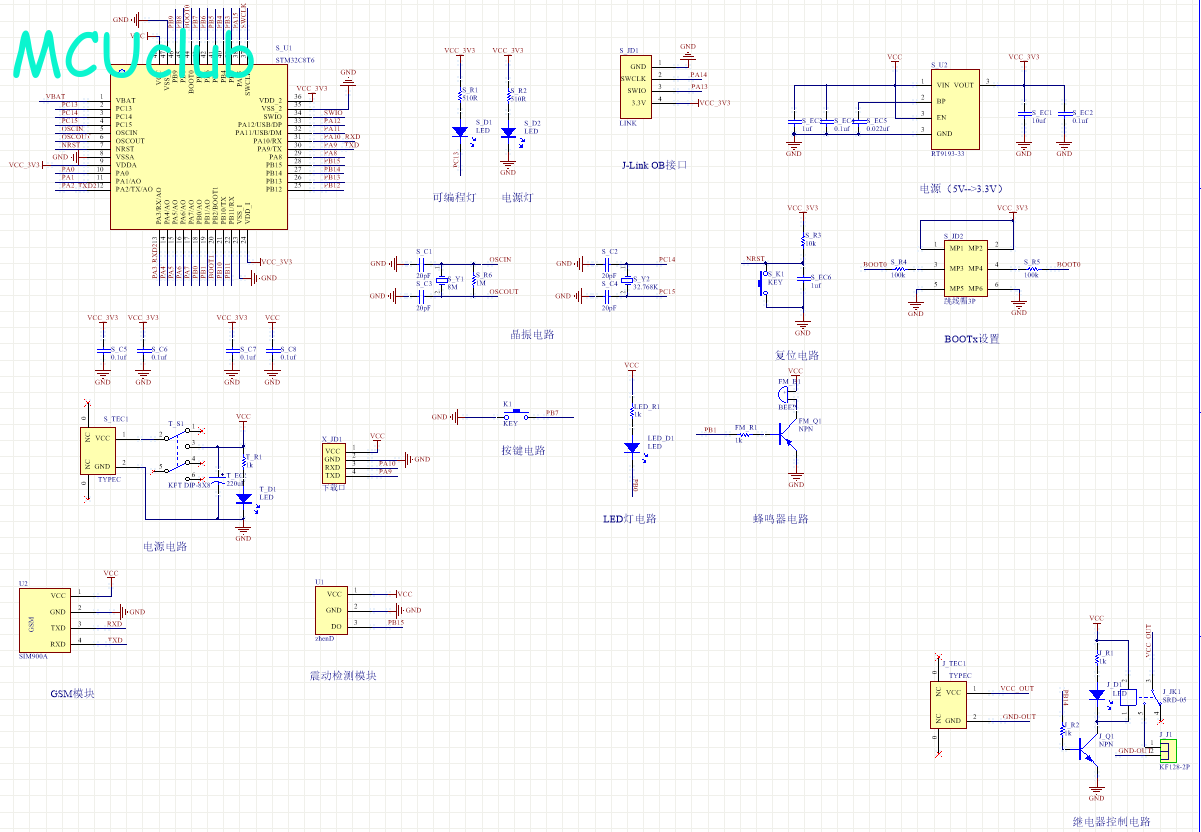
Task: Select the zhenD vibration detection module block
Action: tap(330, 610)
